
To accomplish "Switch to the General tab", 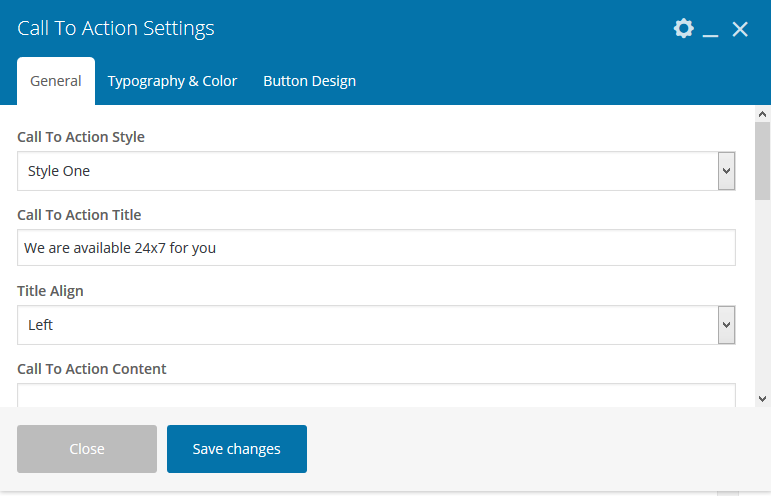I will click(56, 81).
